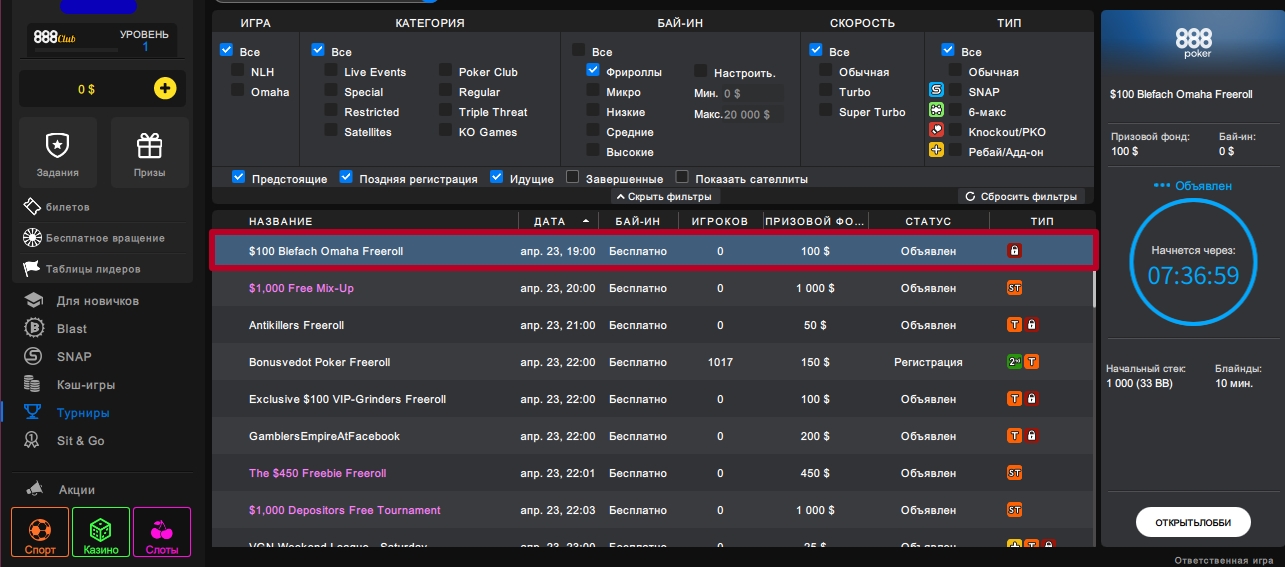Sort by СТАТУС column header

(x=928, y=221)
